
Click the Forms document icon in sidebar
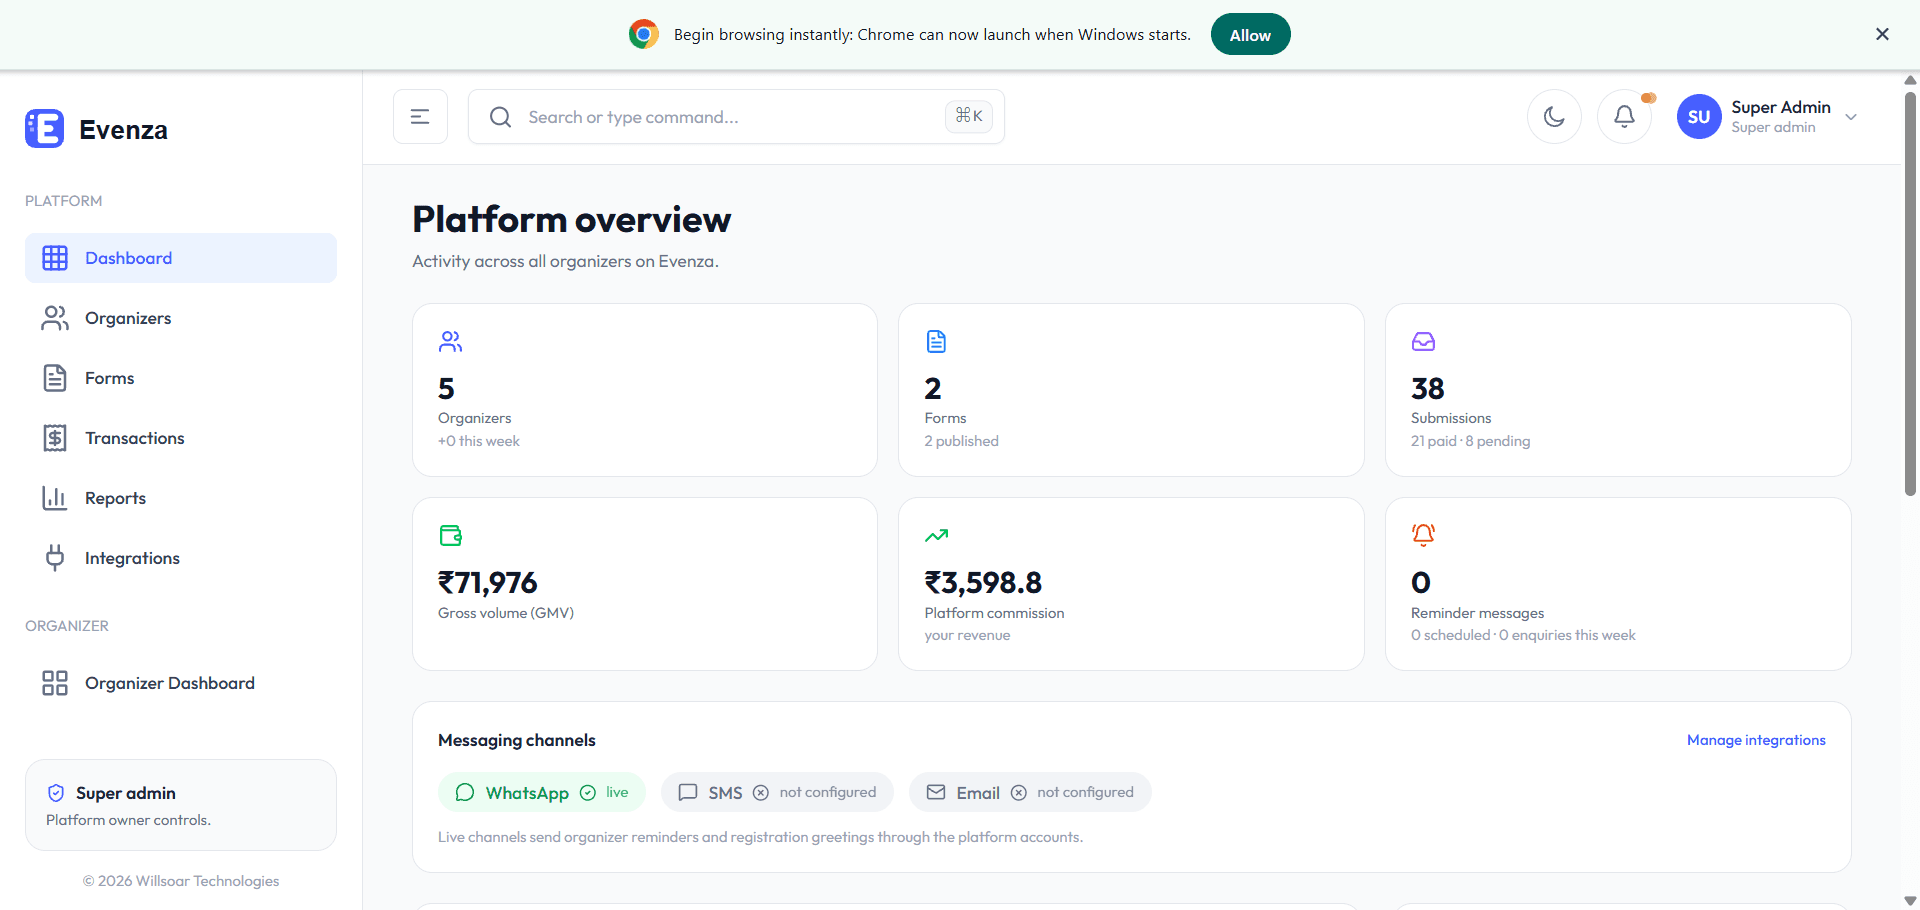(55, 378)
